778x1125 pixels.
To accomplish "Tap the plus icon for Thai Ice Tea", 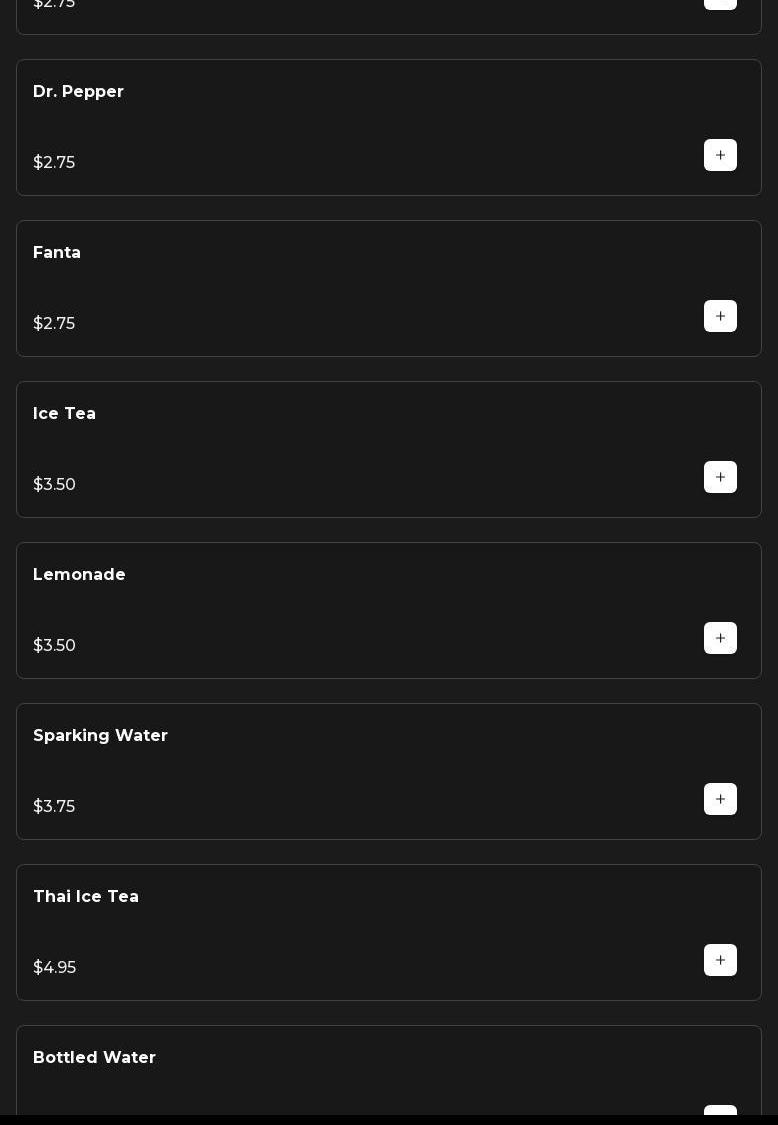I will (720, 960).
